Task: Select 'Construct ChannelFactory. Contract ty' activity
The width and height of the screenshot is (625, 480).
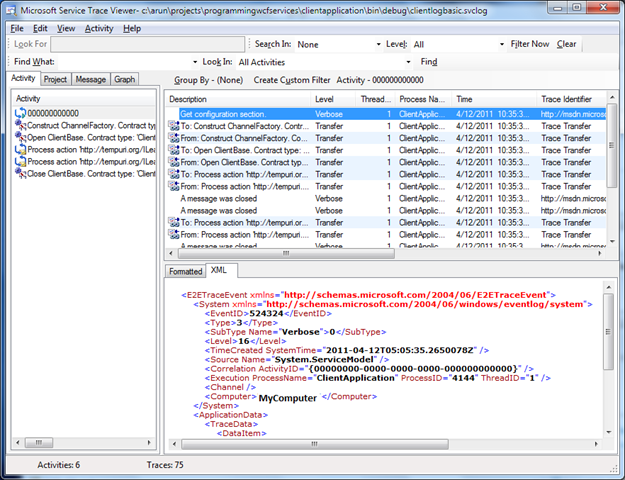Action: pos(84,125)
